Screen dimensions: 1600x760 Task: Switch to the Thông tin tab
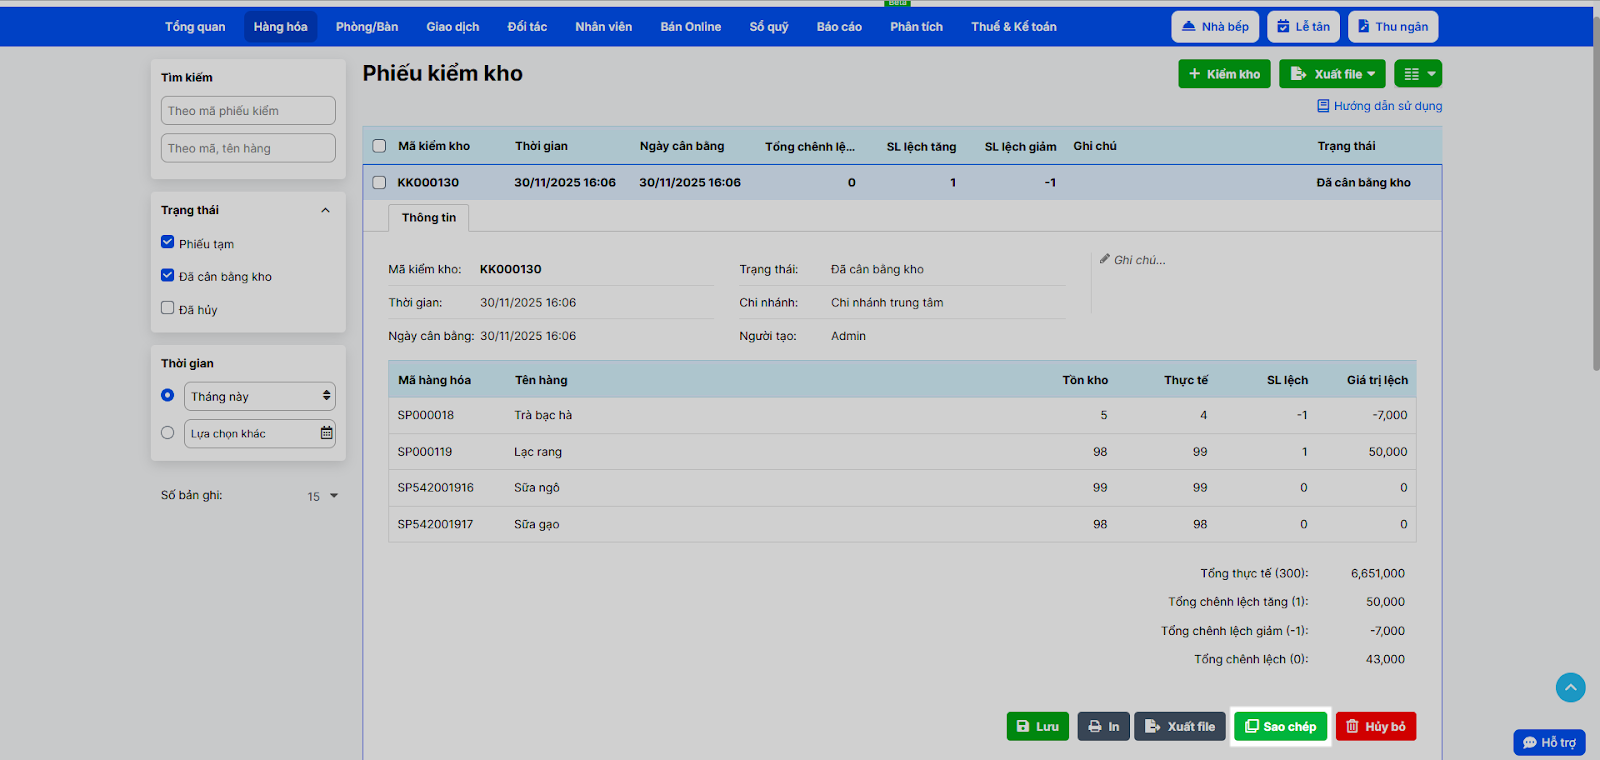tap(429, 218)
